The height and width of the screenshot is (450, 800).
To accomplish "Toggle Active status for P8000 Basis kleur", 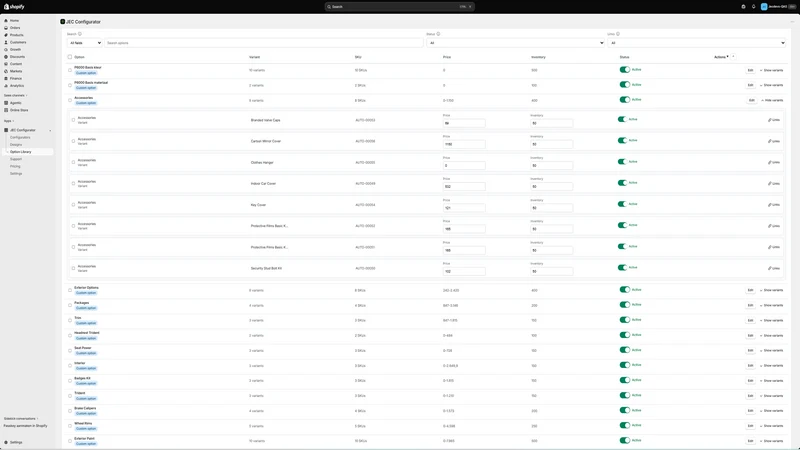I will coord(624,70).
